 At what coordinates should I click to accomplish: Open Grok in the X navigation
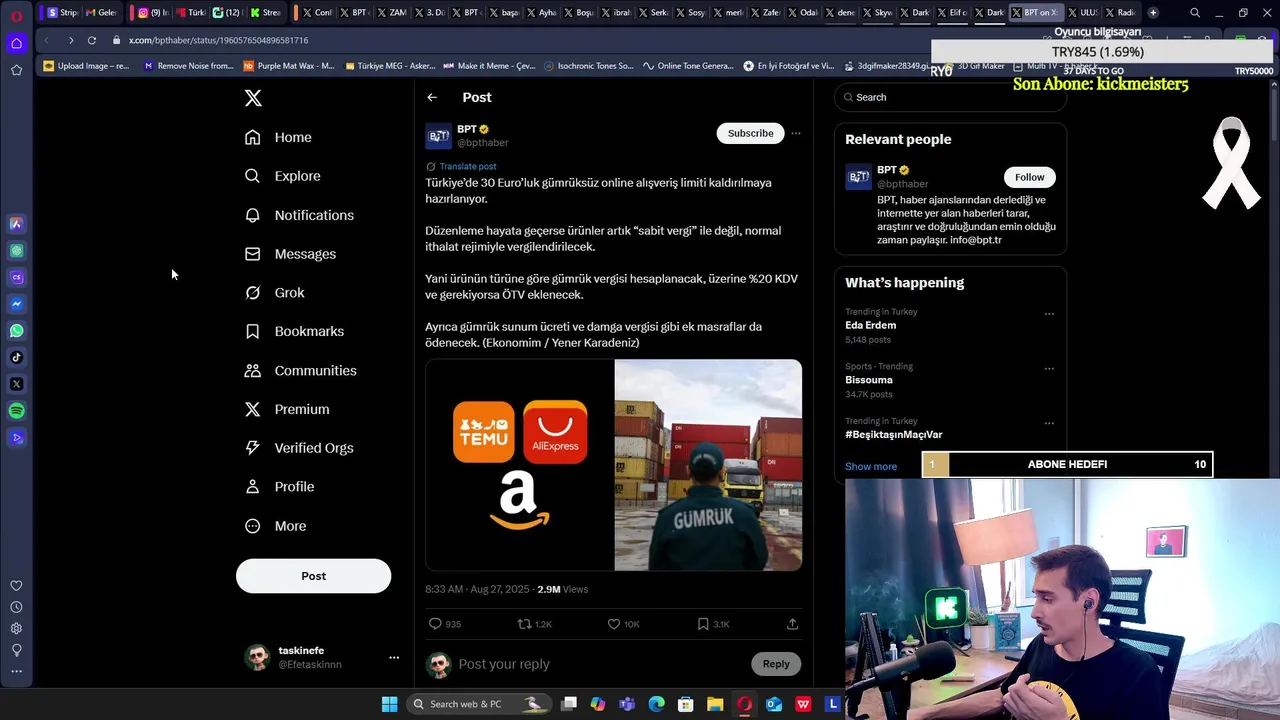click(275, 293)
